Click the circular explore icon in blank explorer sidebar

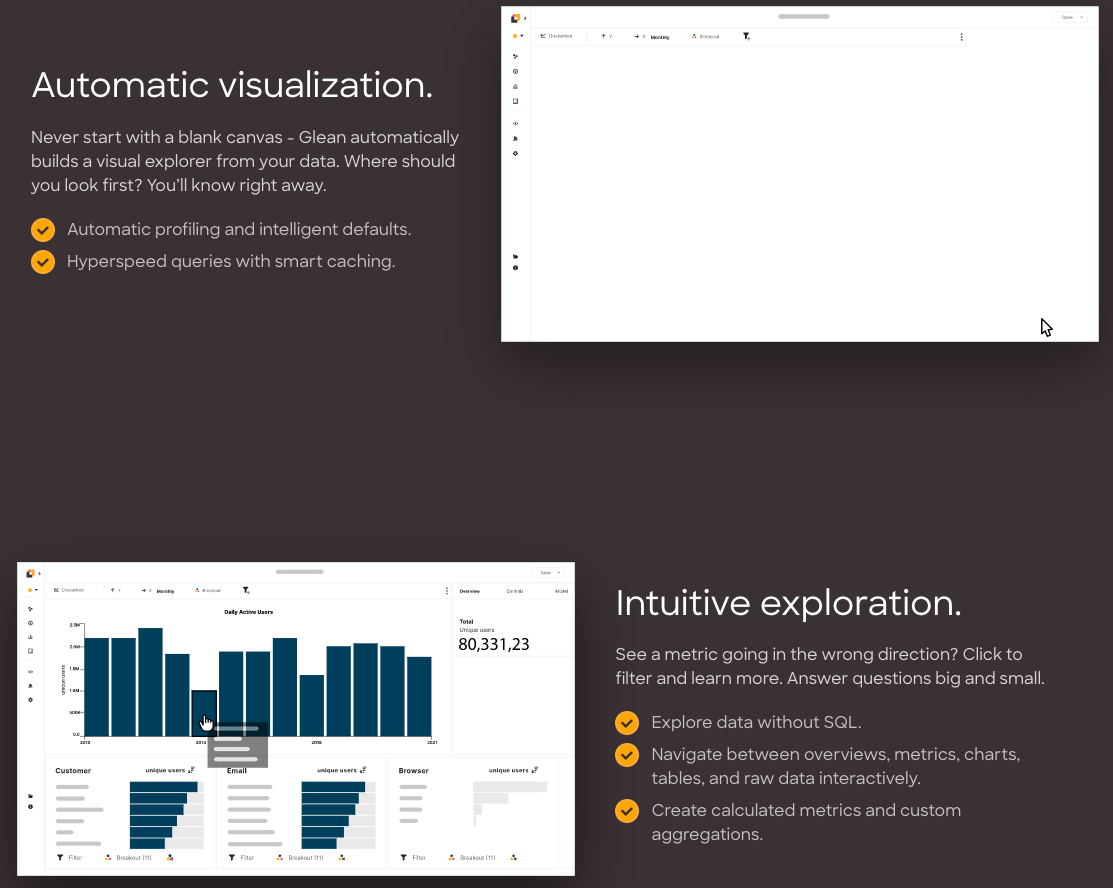pyautogui.click(x=515, y=72)
